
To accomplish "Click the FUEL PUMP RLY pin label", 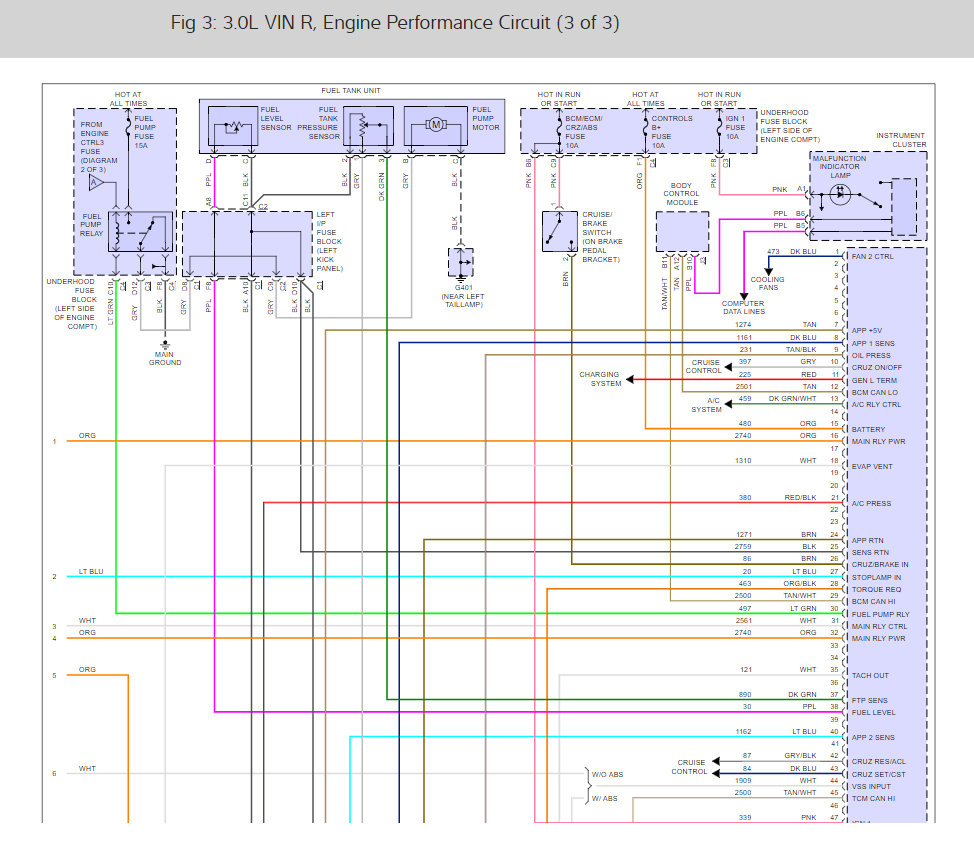I will 880,614.
